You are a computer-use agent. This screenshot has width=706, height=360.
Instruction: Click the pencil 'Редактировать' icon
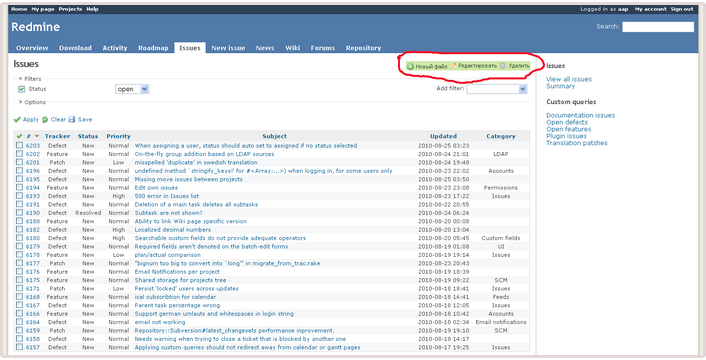tap(453, 66)
